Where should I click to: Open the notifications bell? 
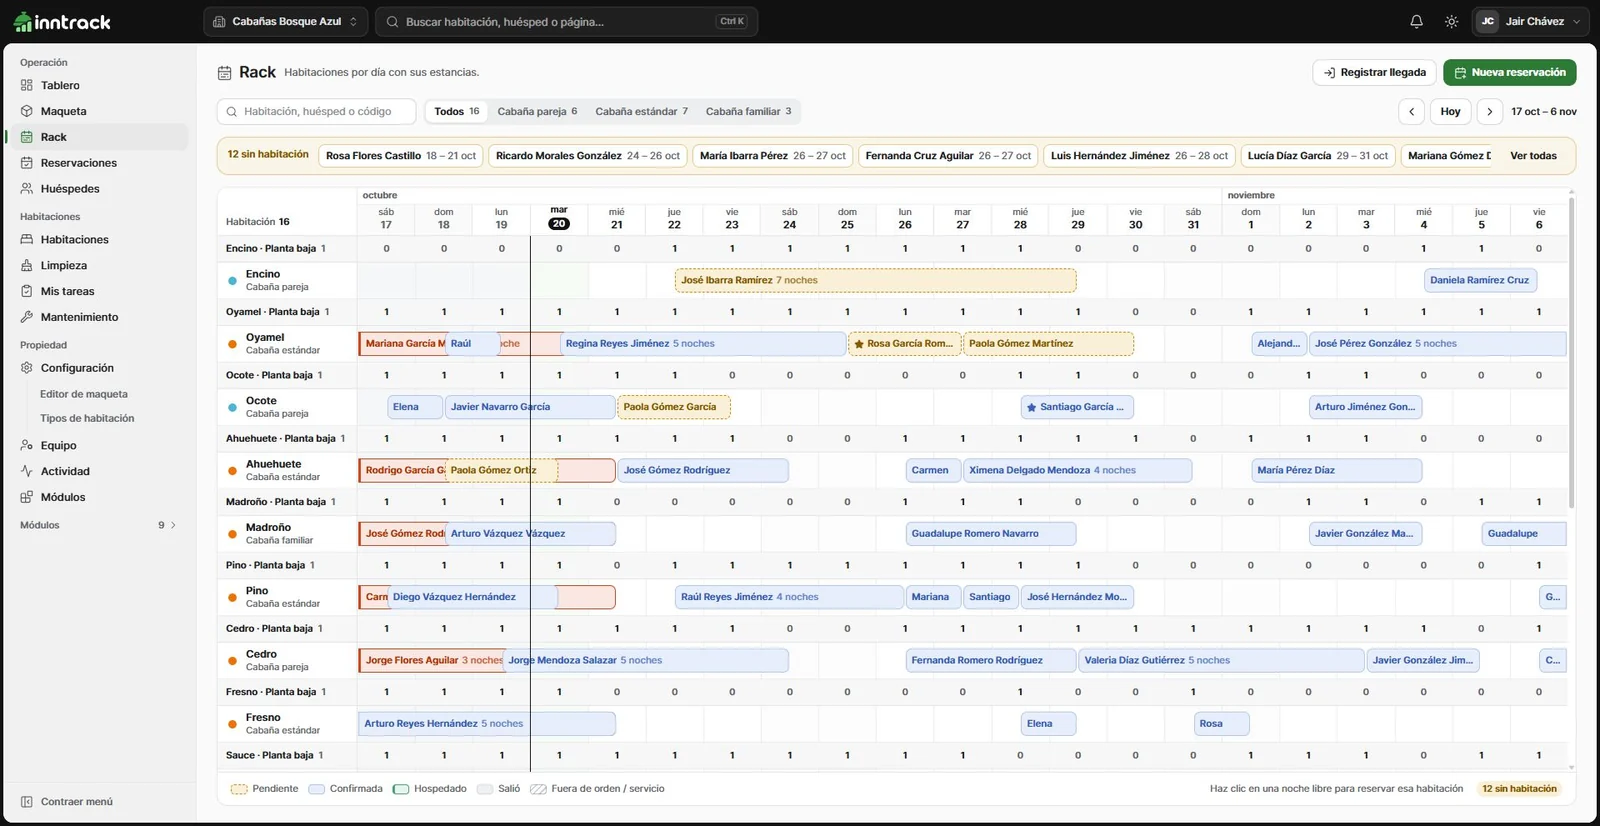1416,21
